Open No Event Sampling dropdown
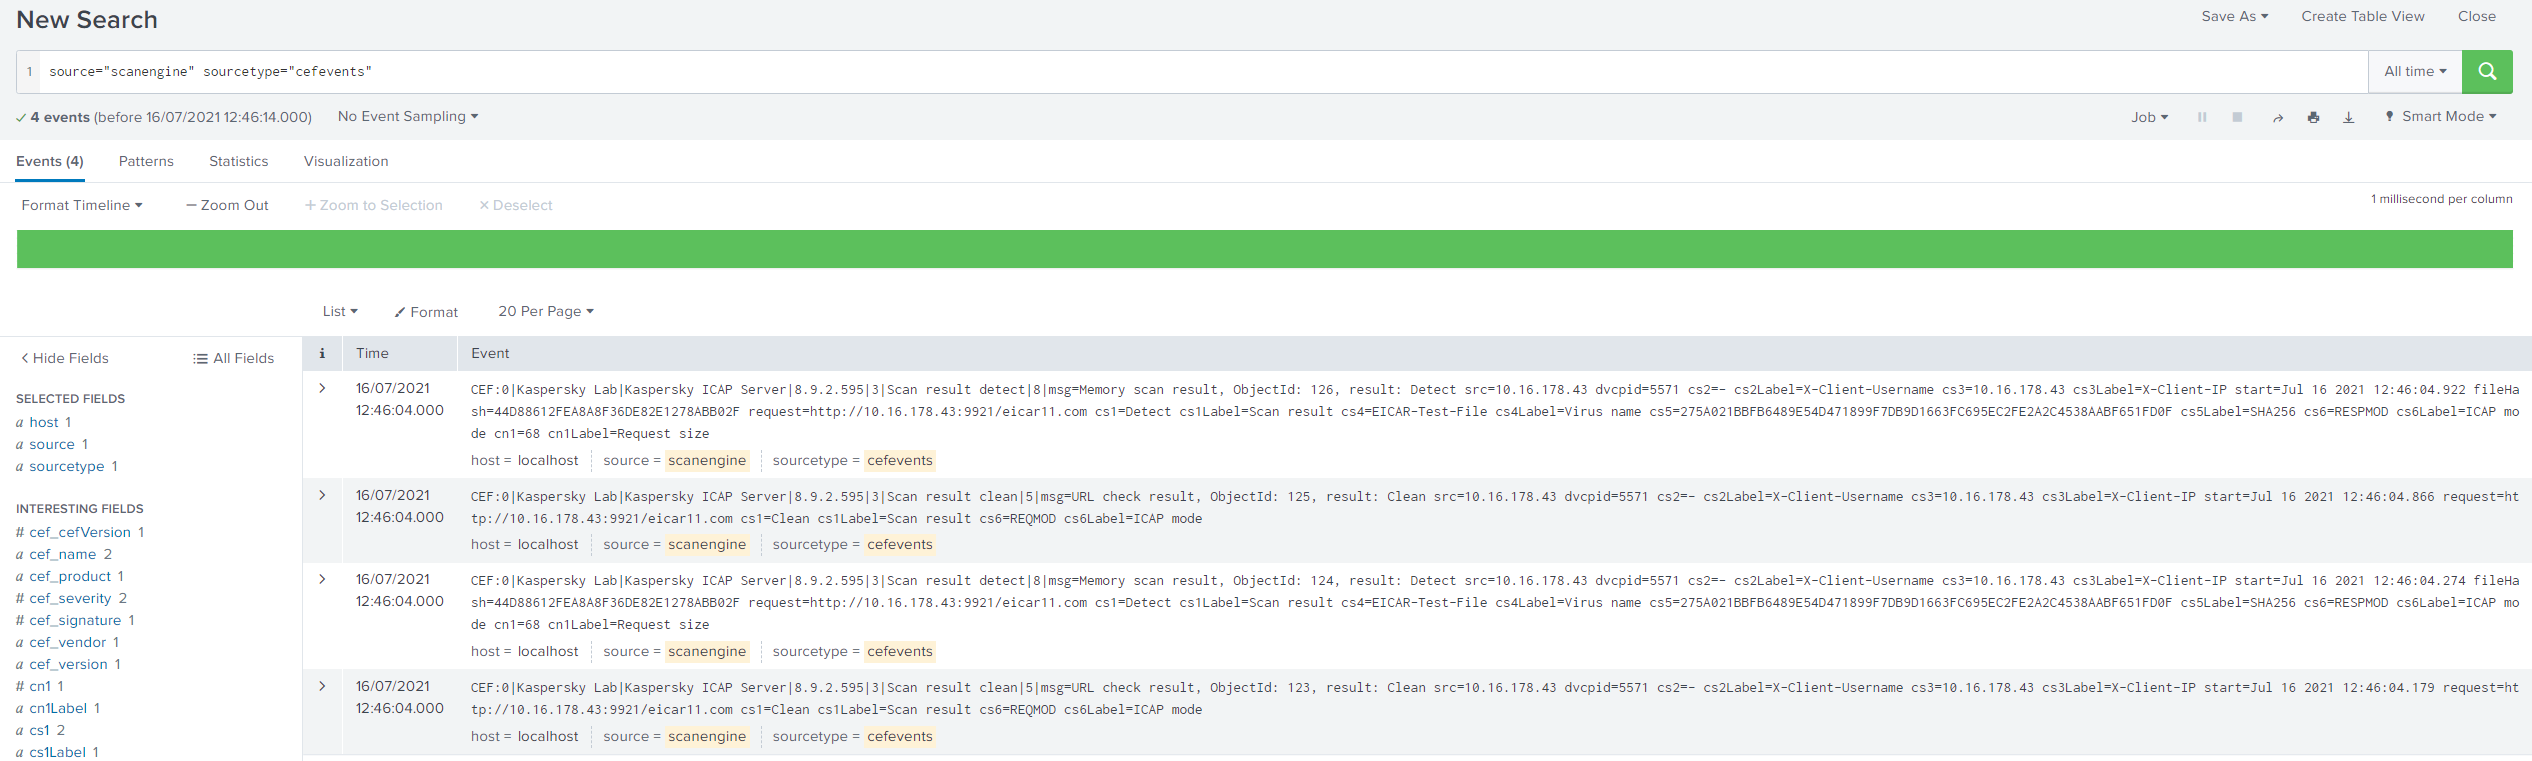The height and width of the screenshot is (761, 2532). (x=408, y=117)
